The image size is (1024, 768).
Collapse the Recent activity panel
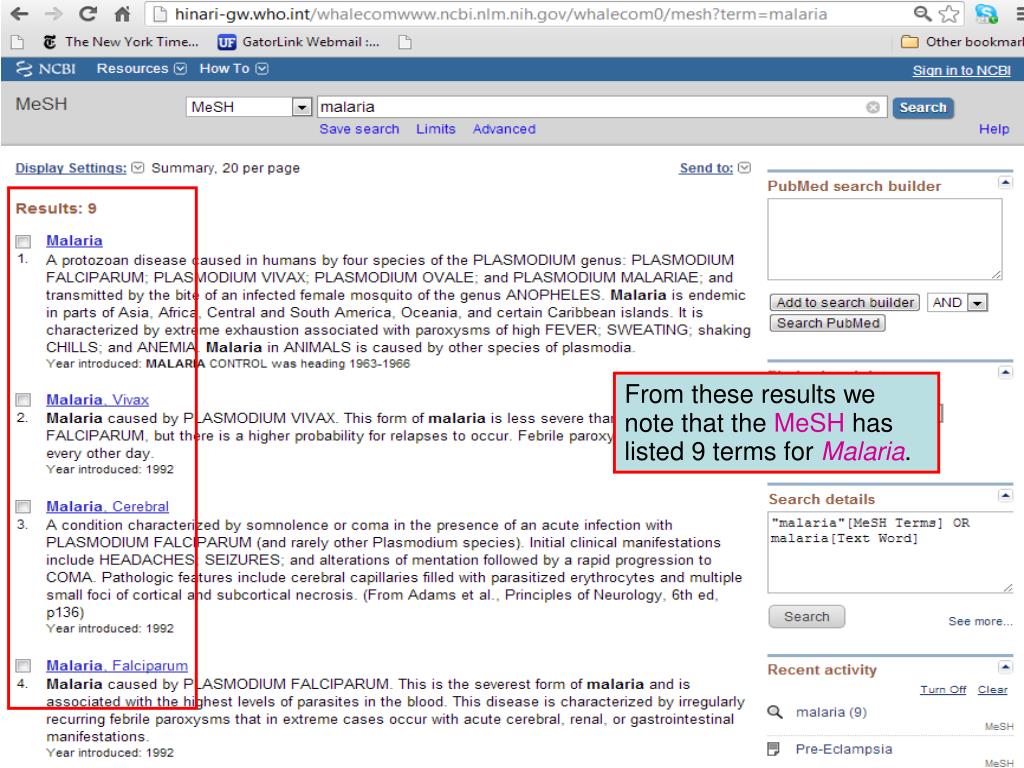tap(1005, 666)
